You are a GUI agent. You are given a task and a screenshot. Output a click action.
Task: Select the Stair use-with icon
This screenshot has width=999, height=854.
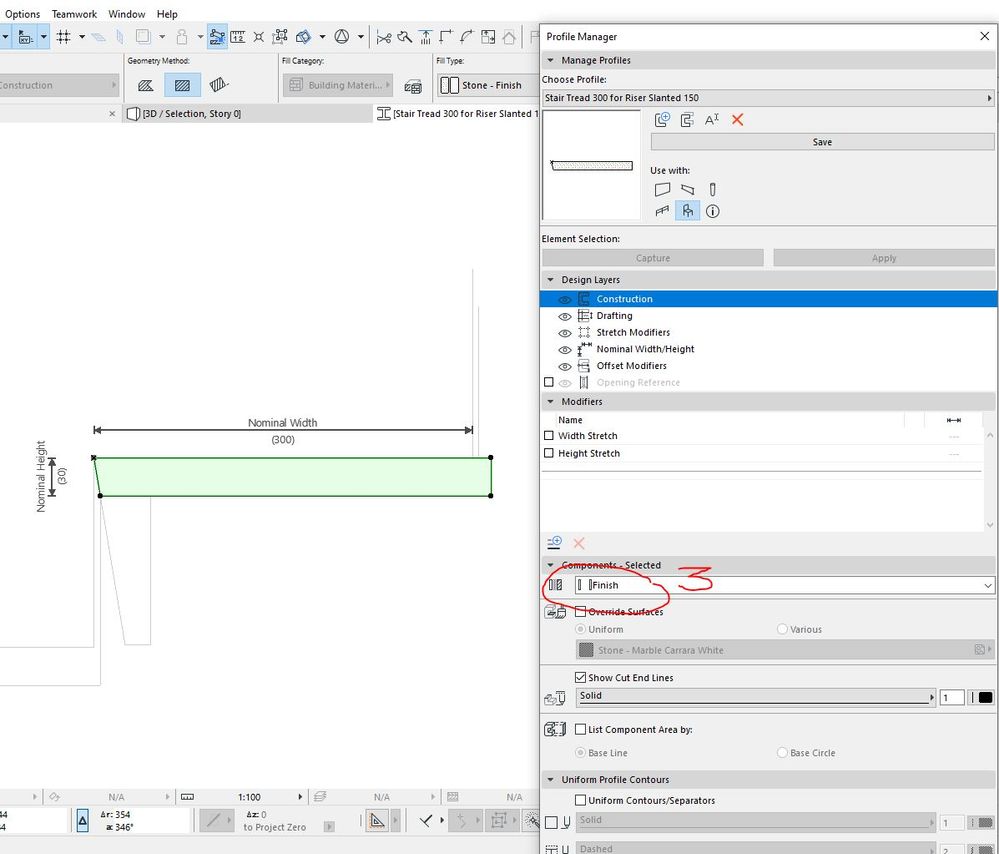[687, 211]
